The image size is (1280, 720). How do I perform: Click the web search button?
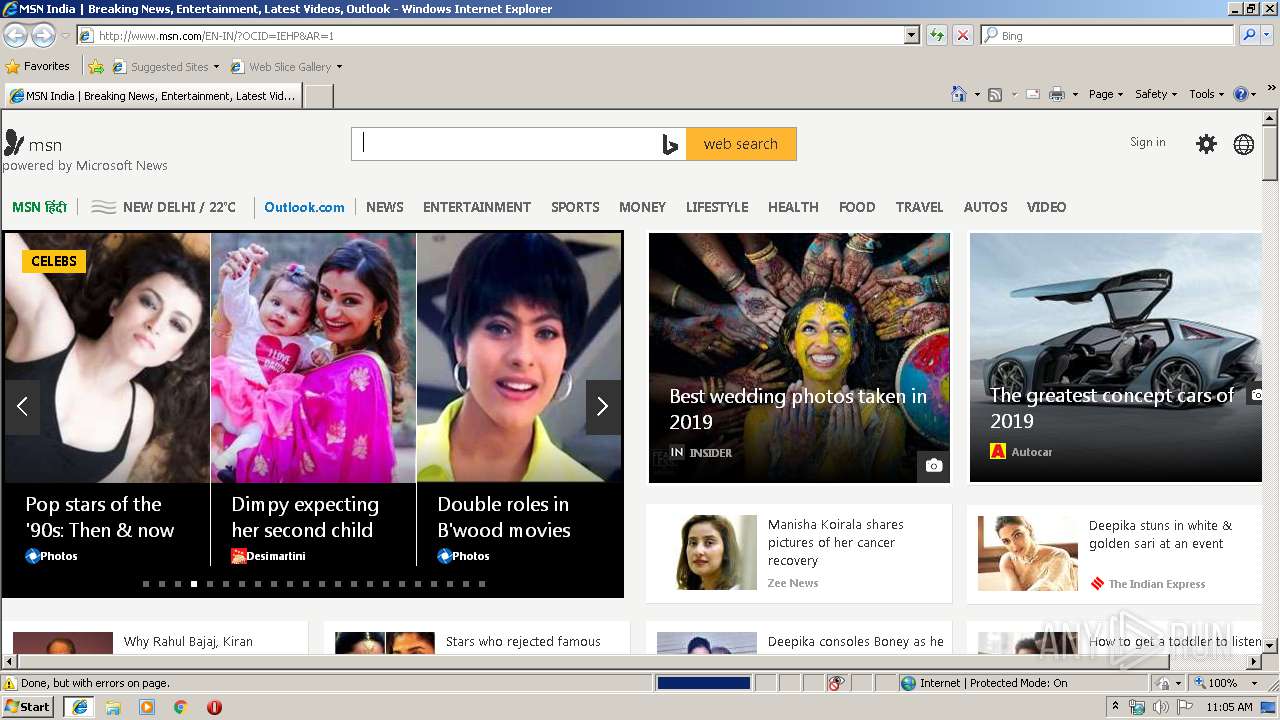tap(741, 144)
